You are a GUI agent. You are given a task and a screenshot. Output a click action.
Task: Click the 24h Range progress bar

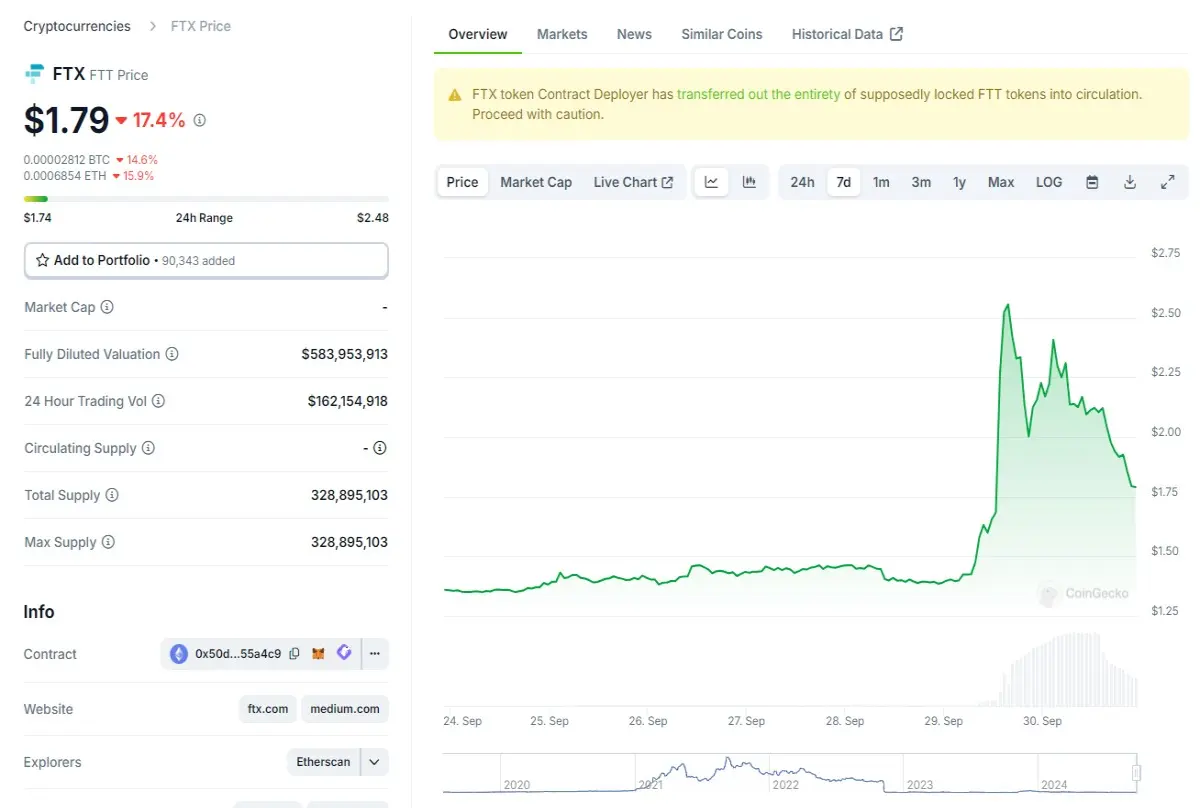point(206,199)
